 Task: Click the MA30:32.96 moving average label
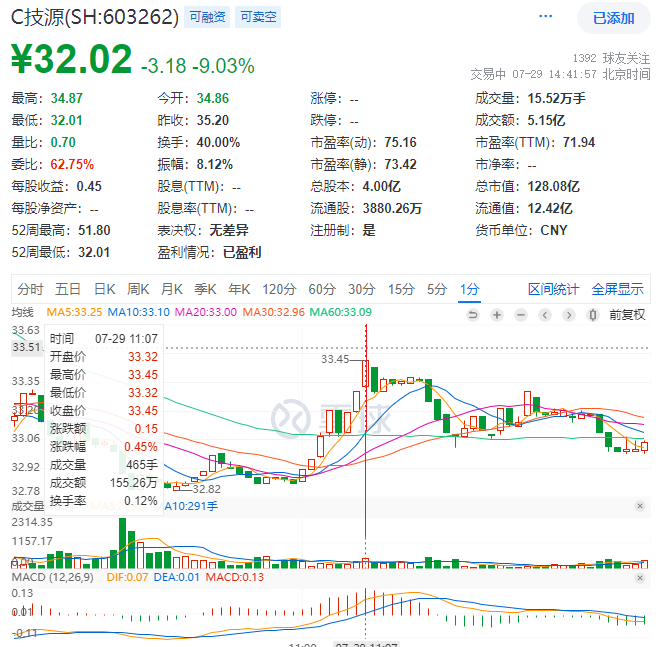click(x=273, y=312)
